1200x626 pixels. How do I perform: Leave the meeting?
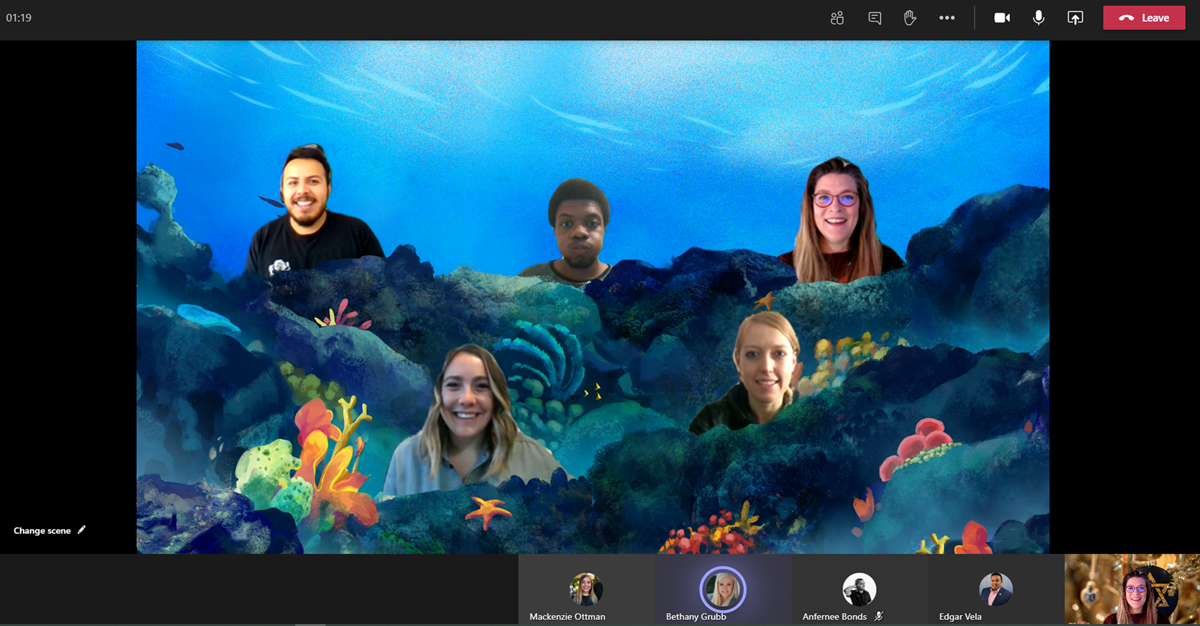[1144, 18]
